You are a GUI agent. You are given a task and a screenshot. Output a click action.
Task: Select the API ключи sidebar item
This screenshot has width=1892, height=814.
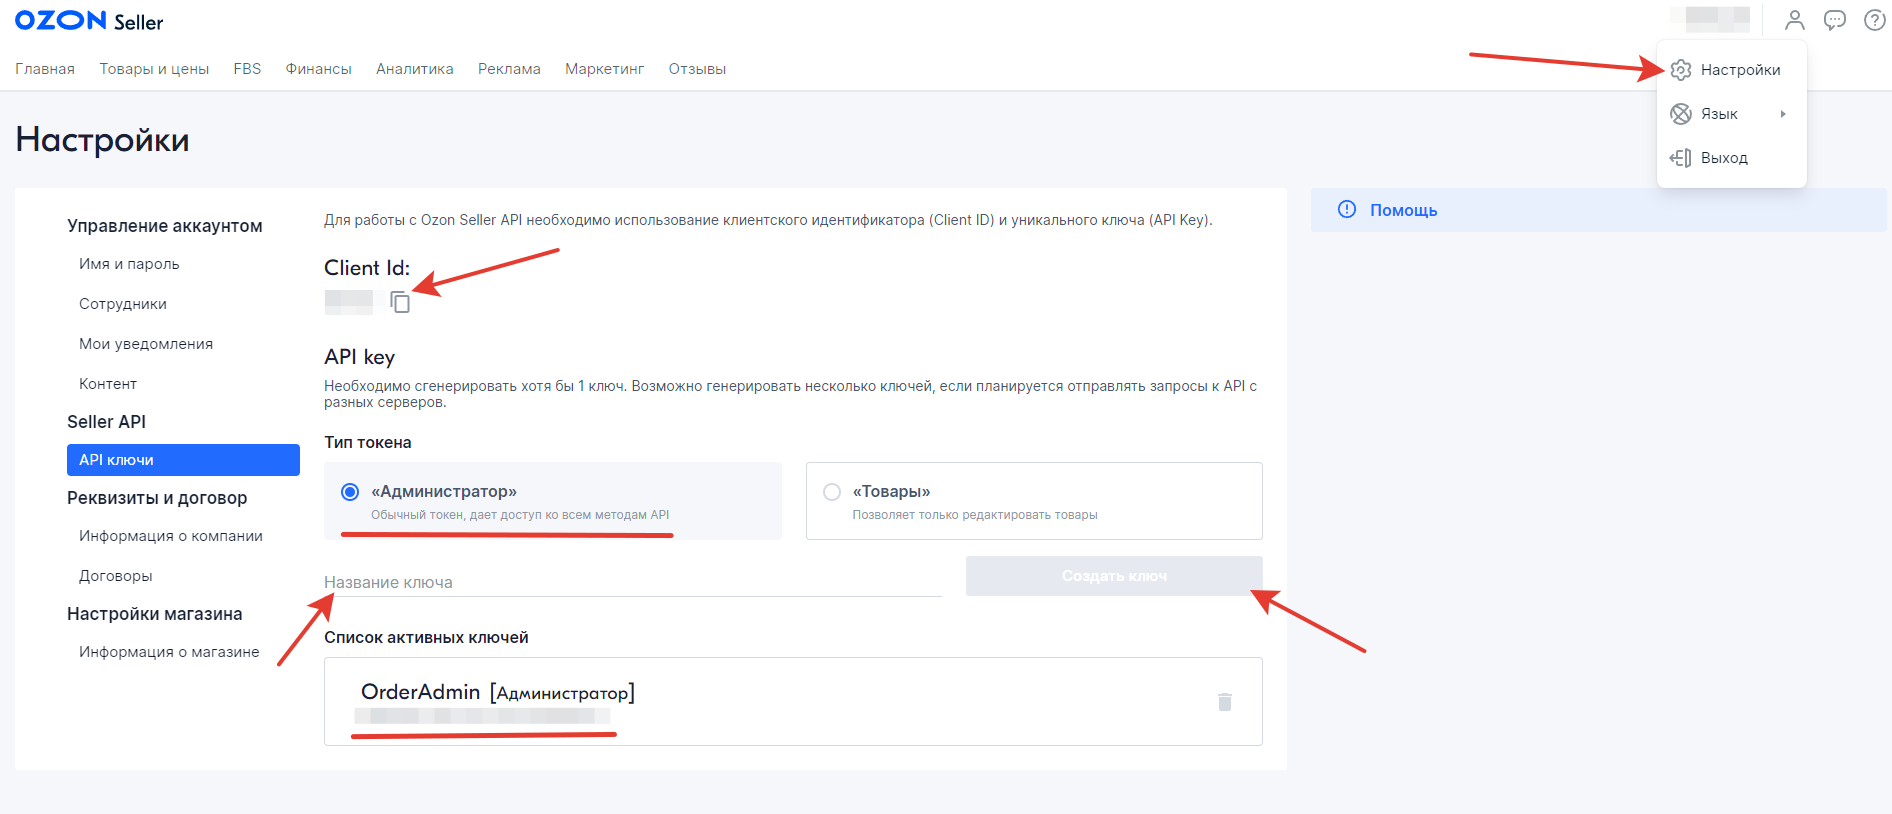pyautogui.click(x=183, y=460)
